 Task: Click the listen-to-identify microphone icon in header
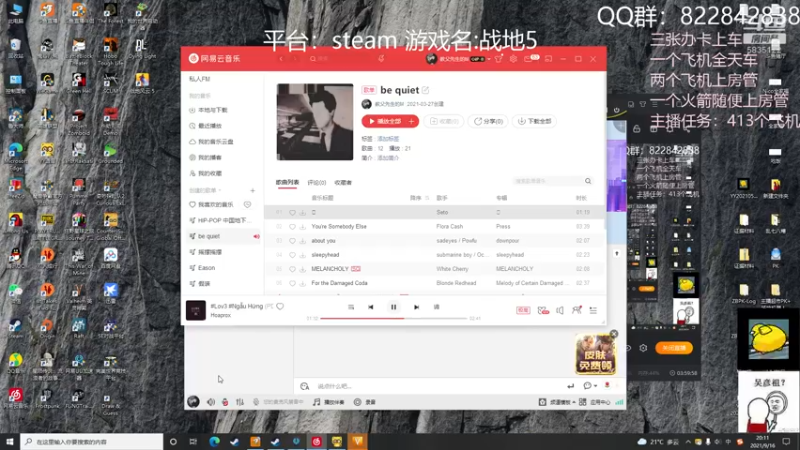point(381,59)
